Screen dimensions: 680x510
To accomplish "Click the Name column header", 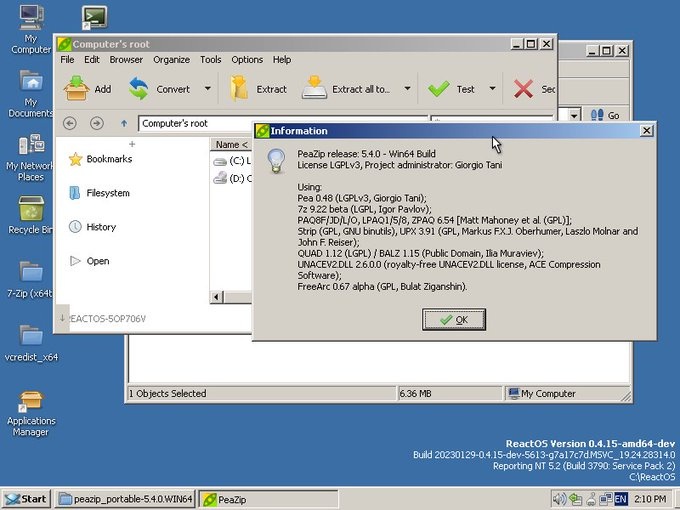I will coord(231,145).
